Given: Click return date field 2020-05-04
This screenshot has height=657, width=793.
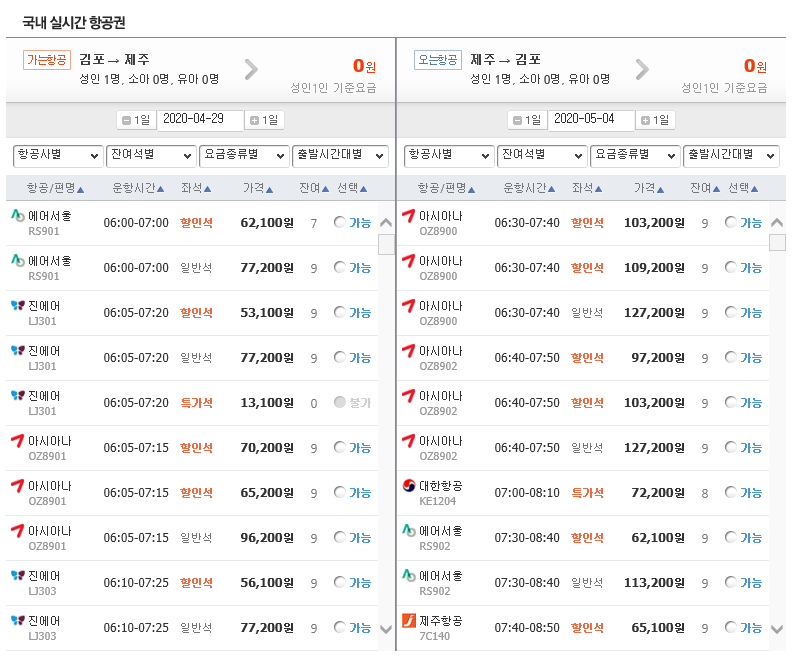Looking at the screenshot, I should 591,120.
